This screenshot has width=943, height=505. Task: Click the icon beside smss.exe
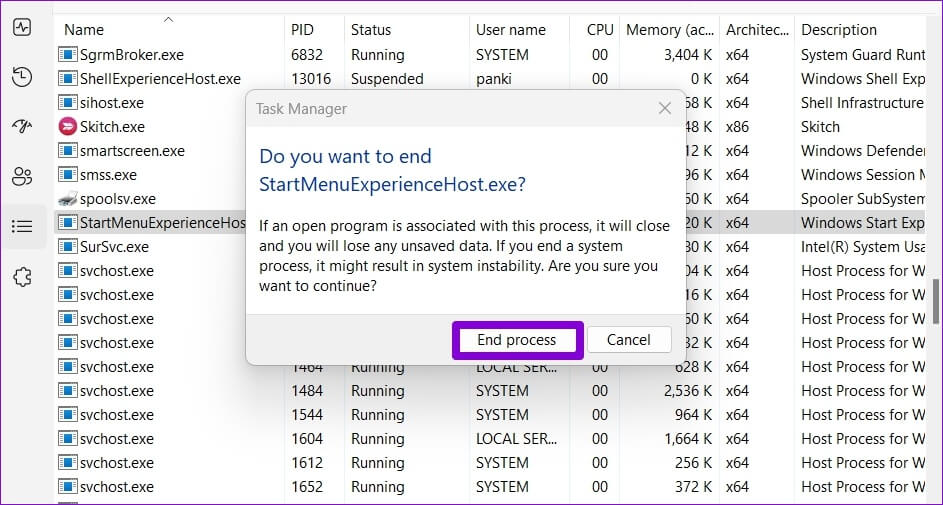click(68, 175)
